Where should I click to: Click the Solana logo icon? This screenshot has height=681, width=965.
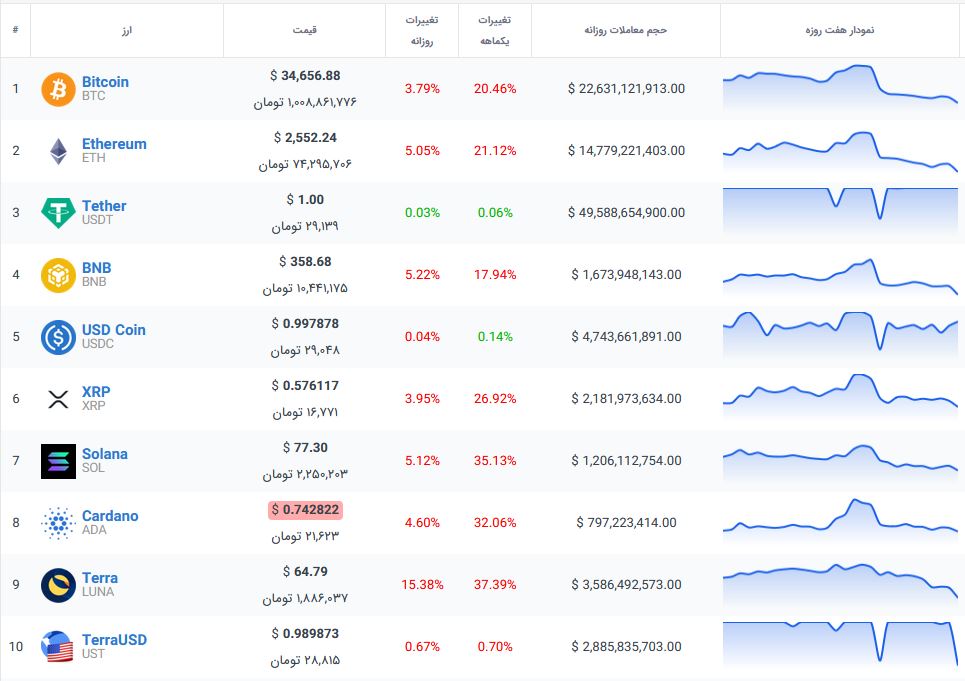click(58, 461)
